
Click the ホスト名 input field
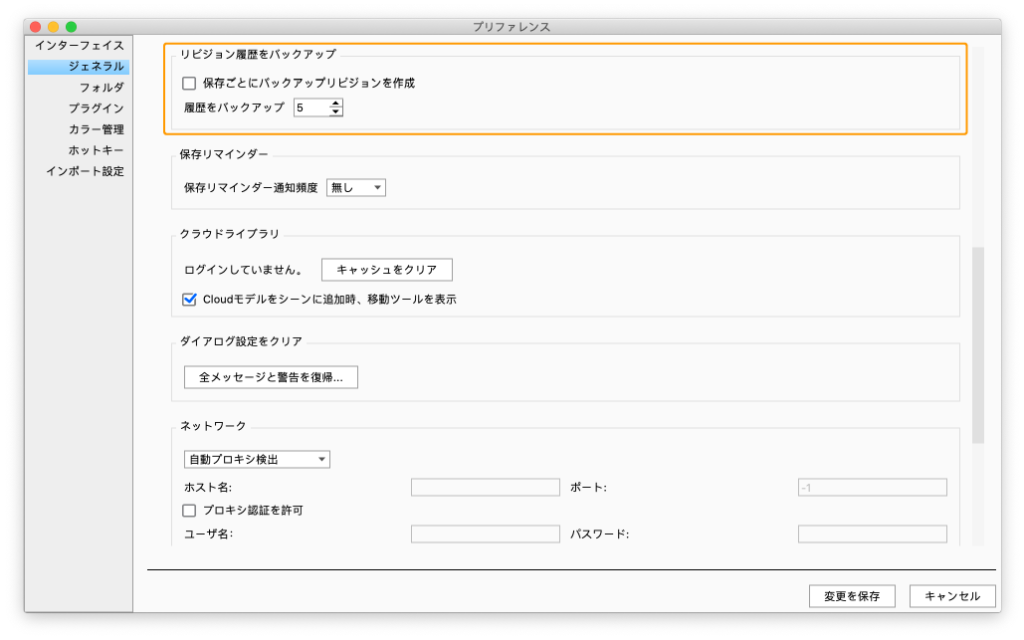click(485, 487)
